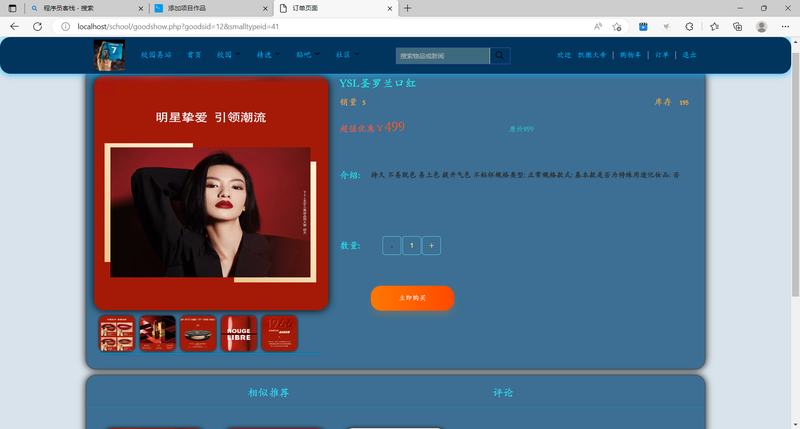
Task: Click the browser profile avatar
Action: (761, 27)
